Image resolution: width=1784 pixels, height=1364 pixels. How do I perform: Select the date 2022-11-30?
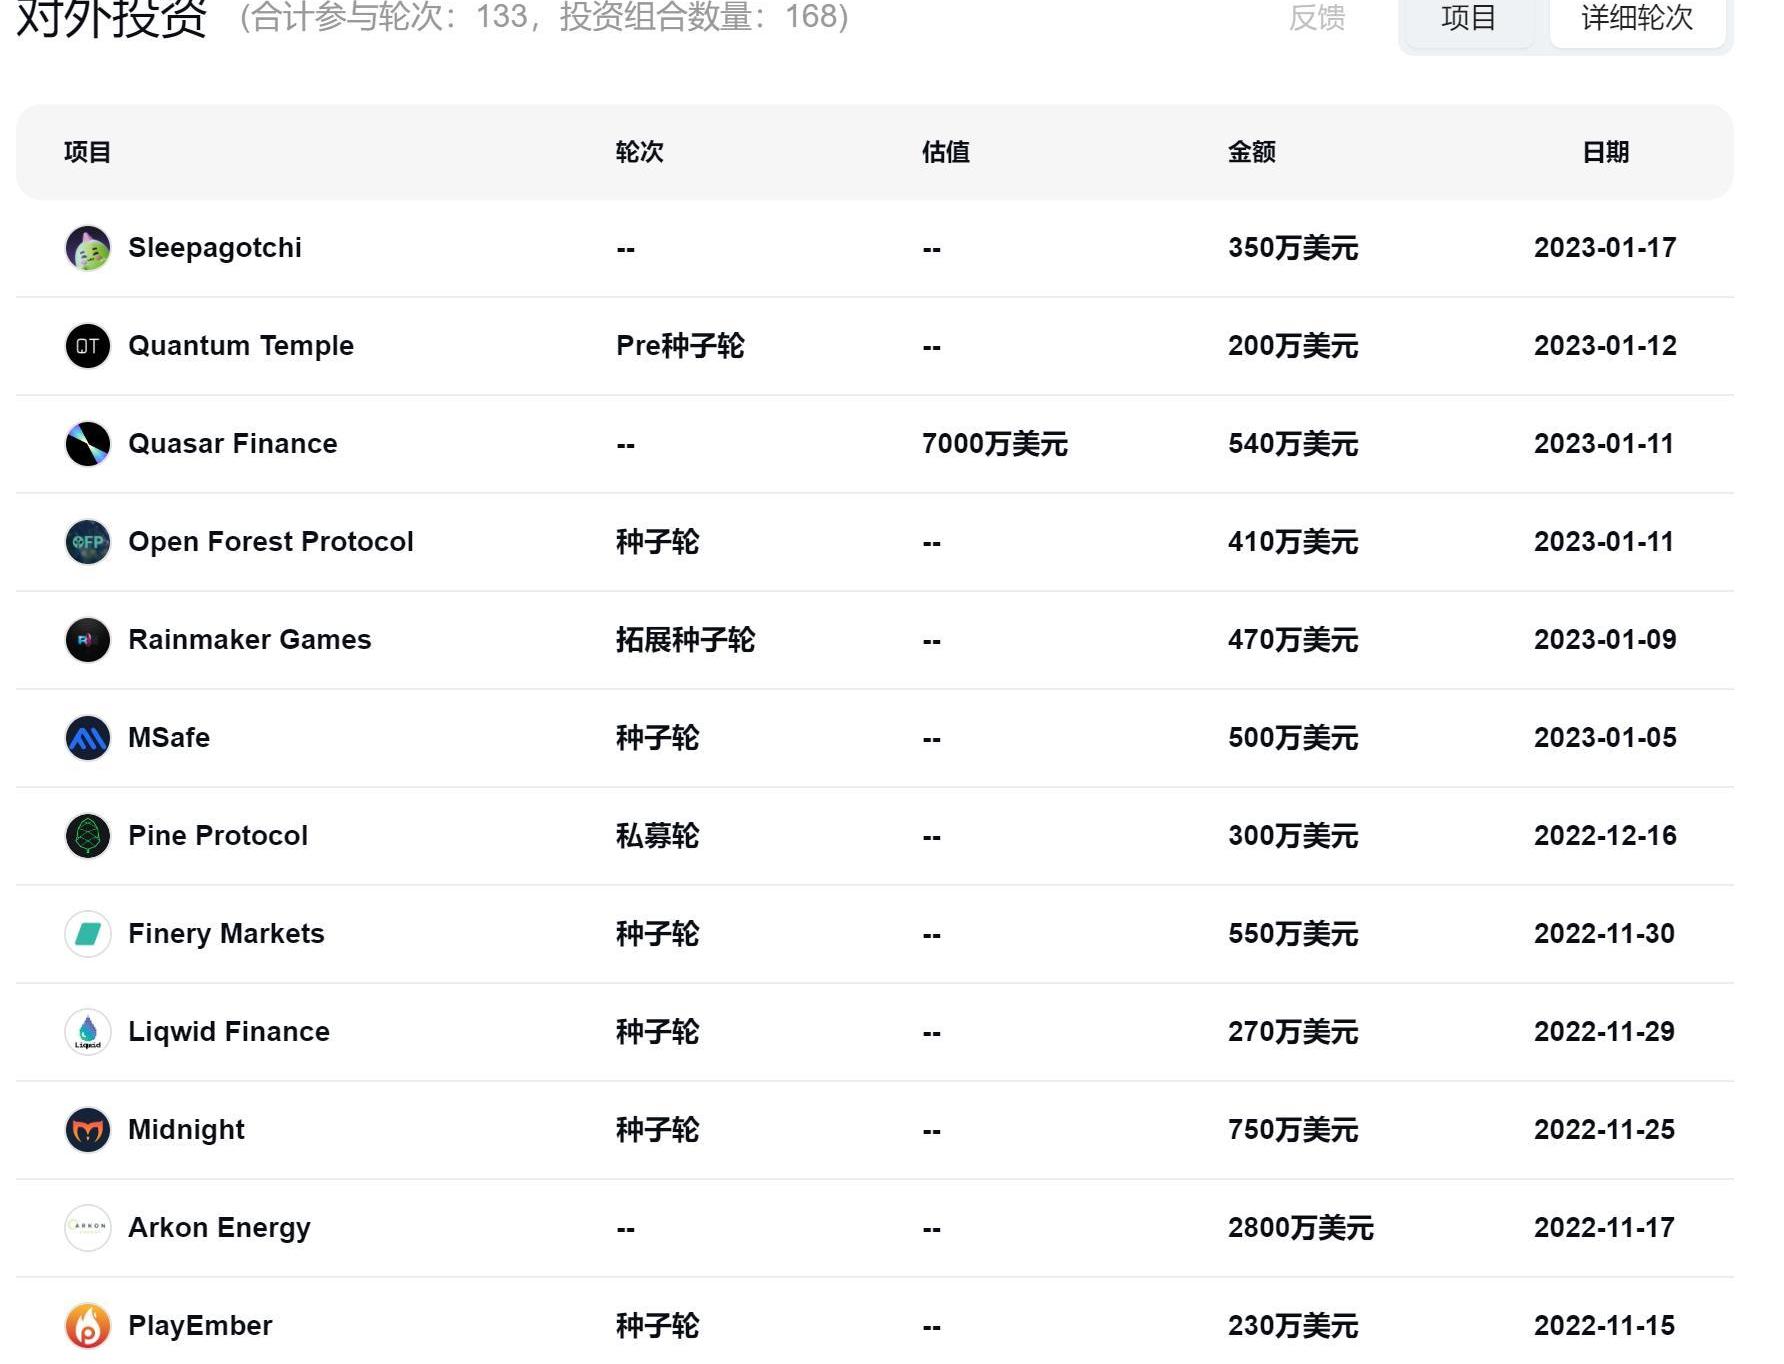(1604, 934)
